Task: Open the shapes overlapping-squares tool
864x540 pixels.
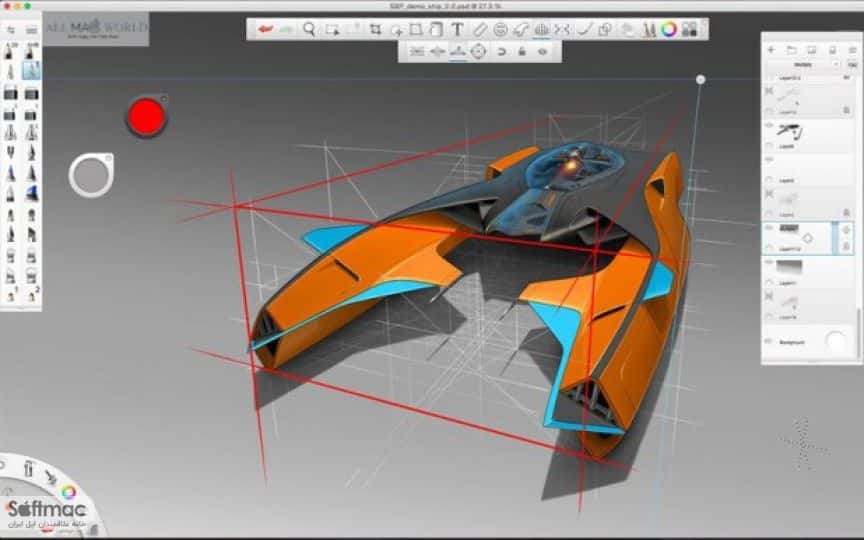Action: [605, 30]
